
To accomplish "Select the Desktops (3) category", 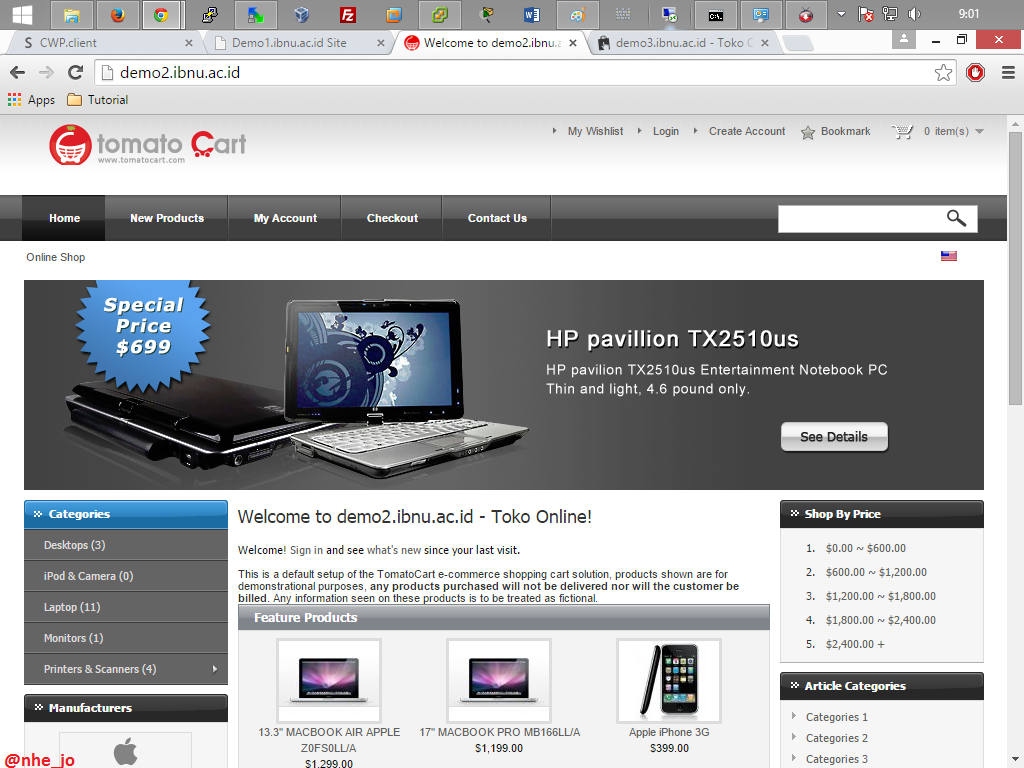I will click(126, 545).
